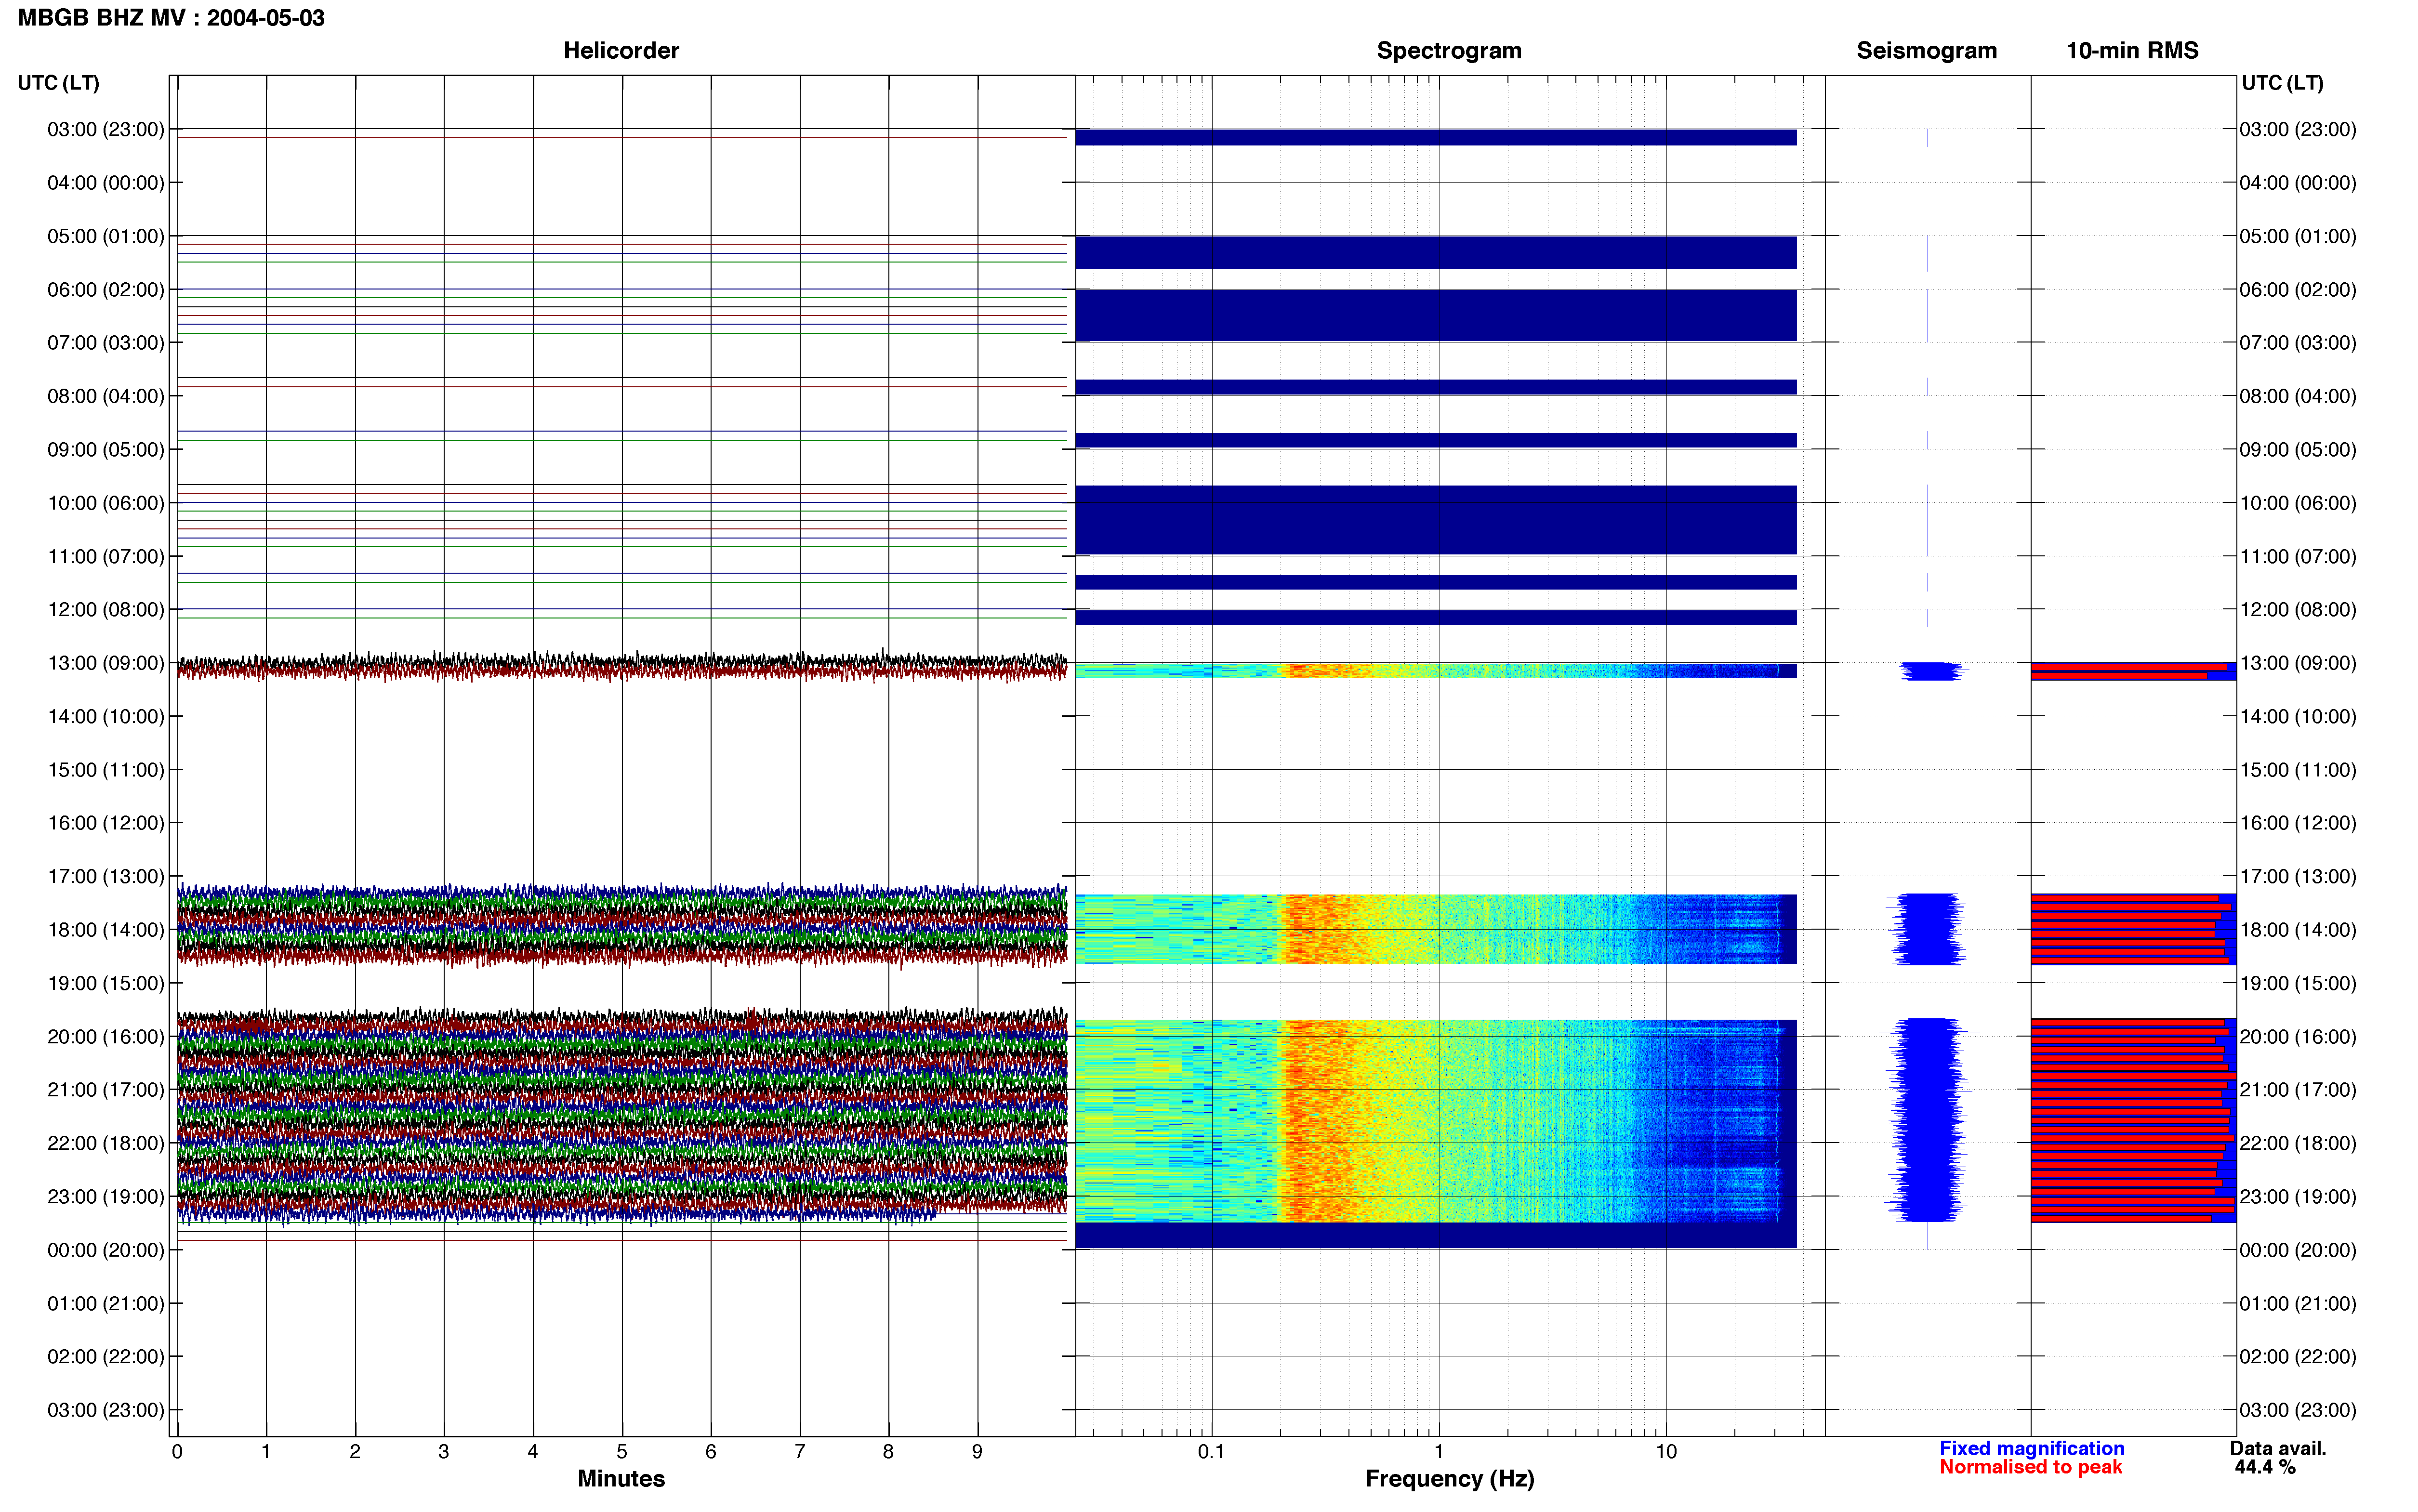The width and height of the screenshot is (2418, 1512).
Task: Click the left 10:00 (06:00) time label
Action: (106, 503)
